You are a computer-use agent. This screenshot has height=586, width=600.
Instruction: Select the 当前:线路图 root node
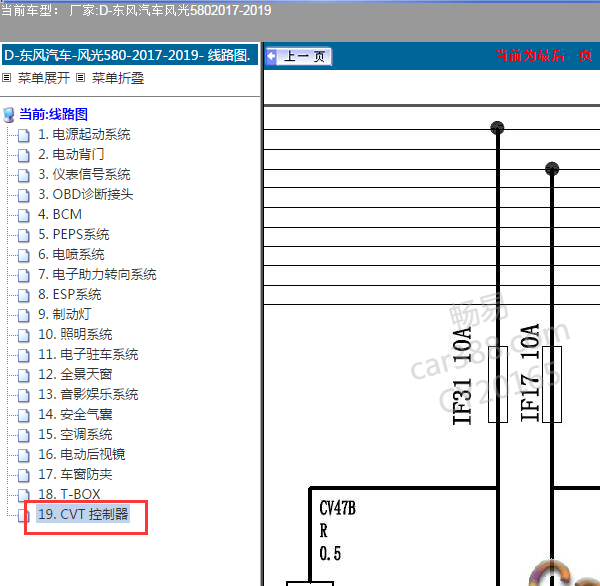[x=53, y=114]
